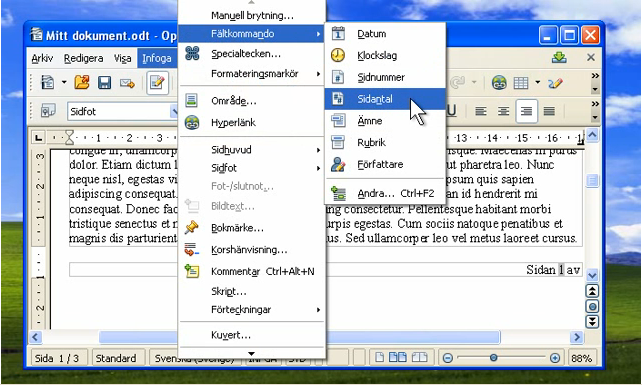Open Visa menu
642x385 pixels.
pos(122,59)
